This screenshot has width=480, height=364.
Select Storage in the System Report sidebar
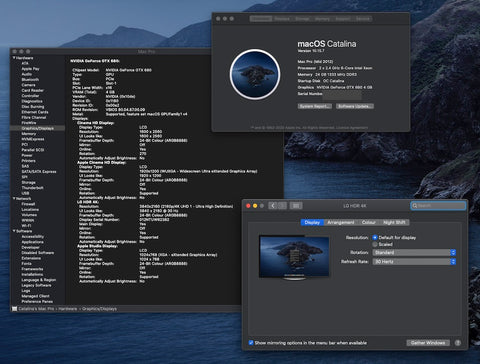coord(28,182)
